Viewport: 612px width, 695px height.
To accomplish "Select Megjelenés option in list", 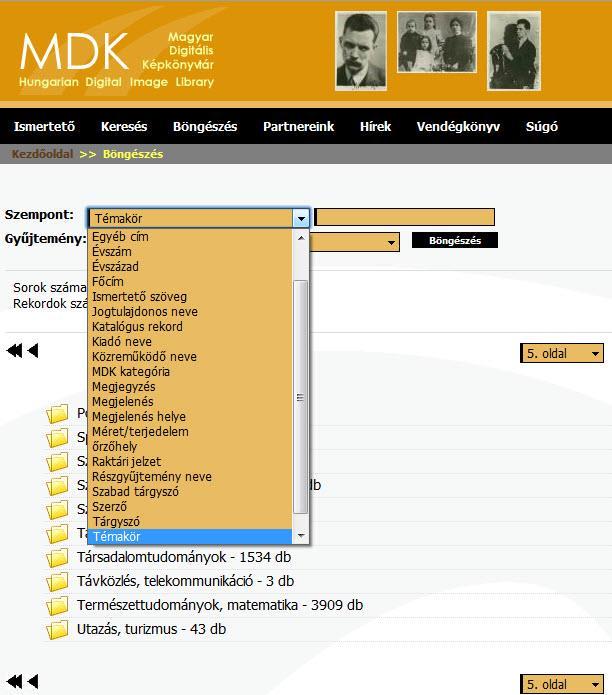I will tap(190, 402).
